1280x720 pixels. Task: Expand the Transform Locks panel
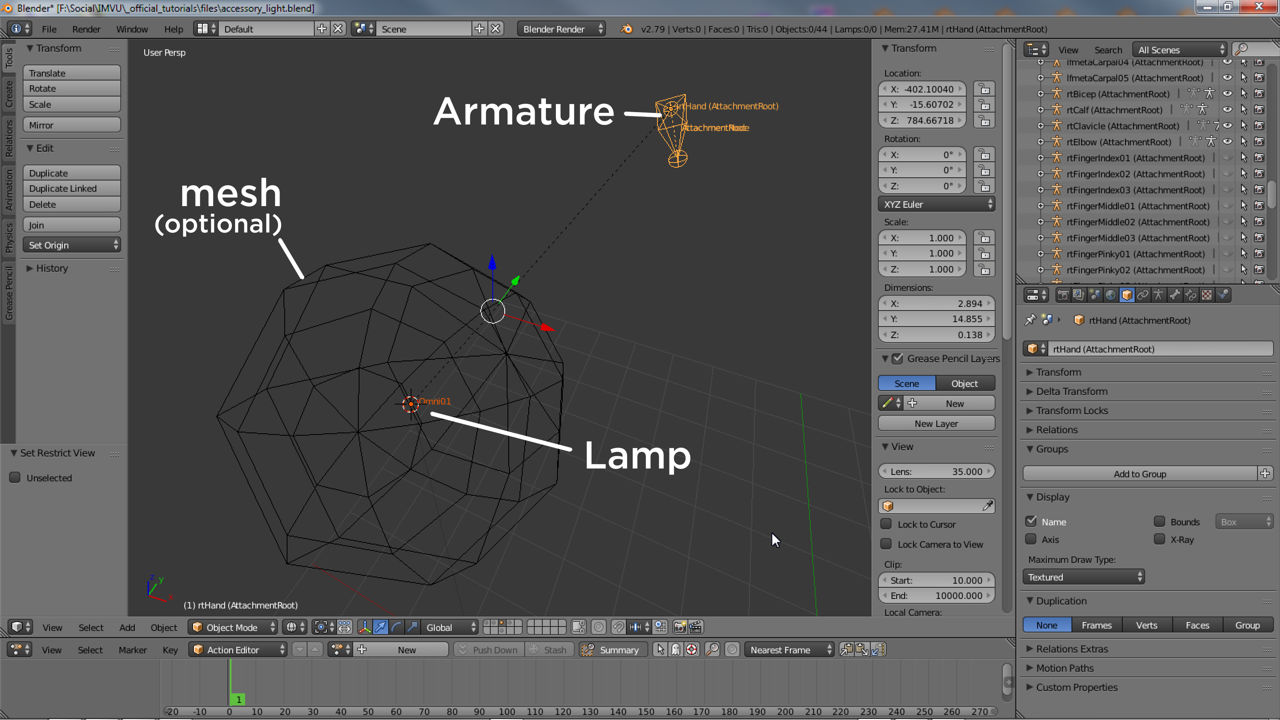coord(1072,410)
